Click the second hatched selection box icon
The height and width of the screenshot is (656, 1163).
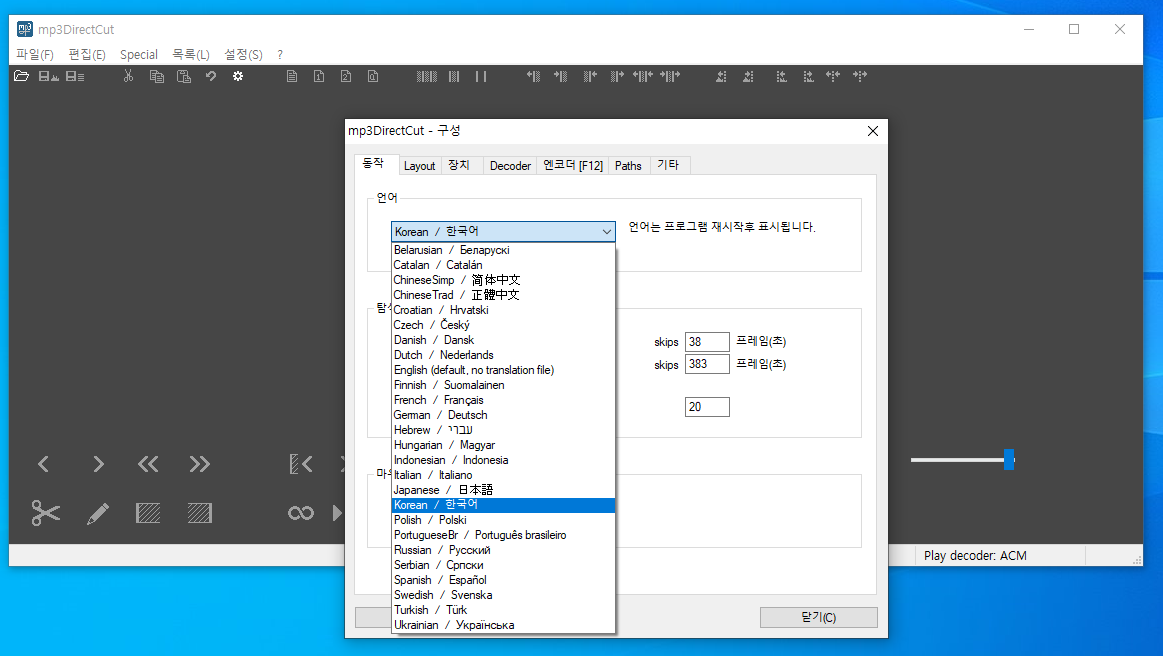tap(200, 513)
